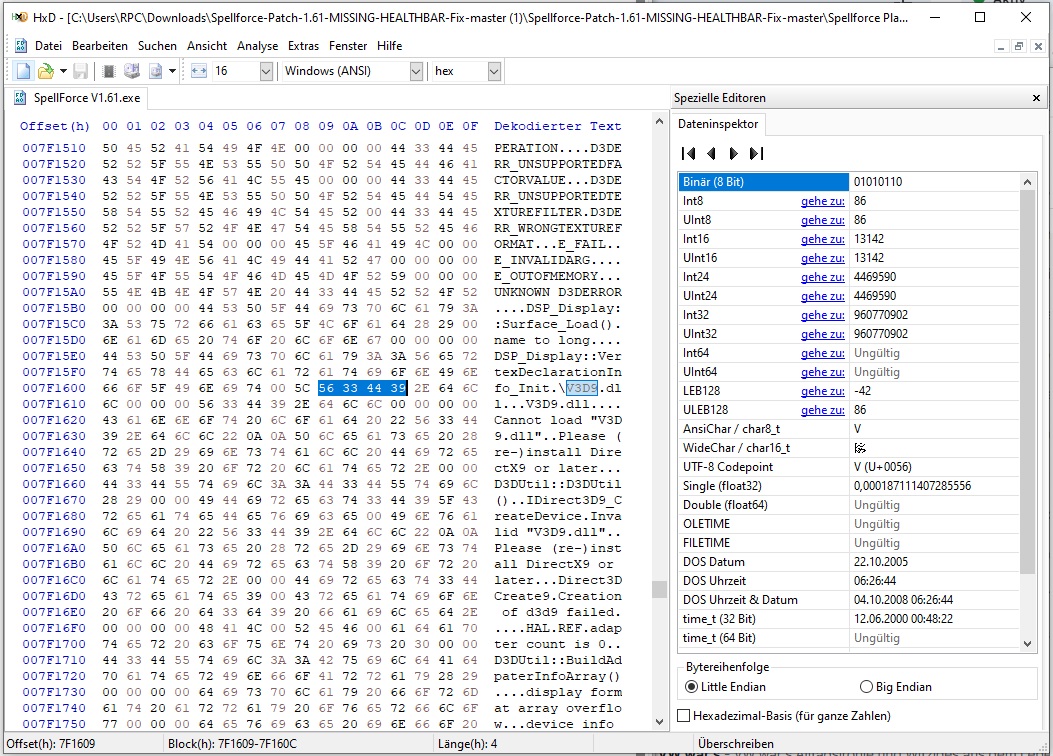Screen dimensions: 1053x756
Task: Step to previous byte in Dateninspektor
Action: tap(711, 153)
